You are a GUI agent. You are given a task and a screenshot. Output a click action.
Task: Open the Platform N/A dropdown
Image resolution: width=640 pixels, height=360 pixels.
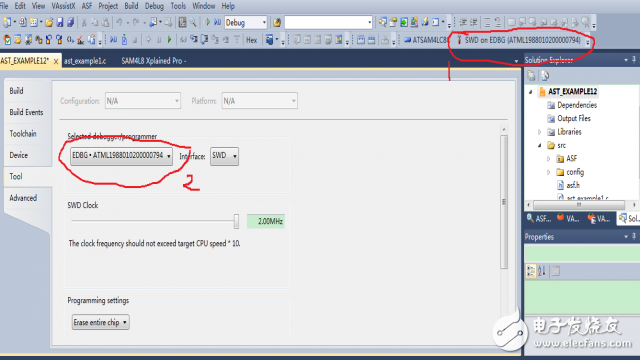point(259,101)
